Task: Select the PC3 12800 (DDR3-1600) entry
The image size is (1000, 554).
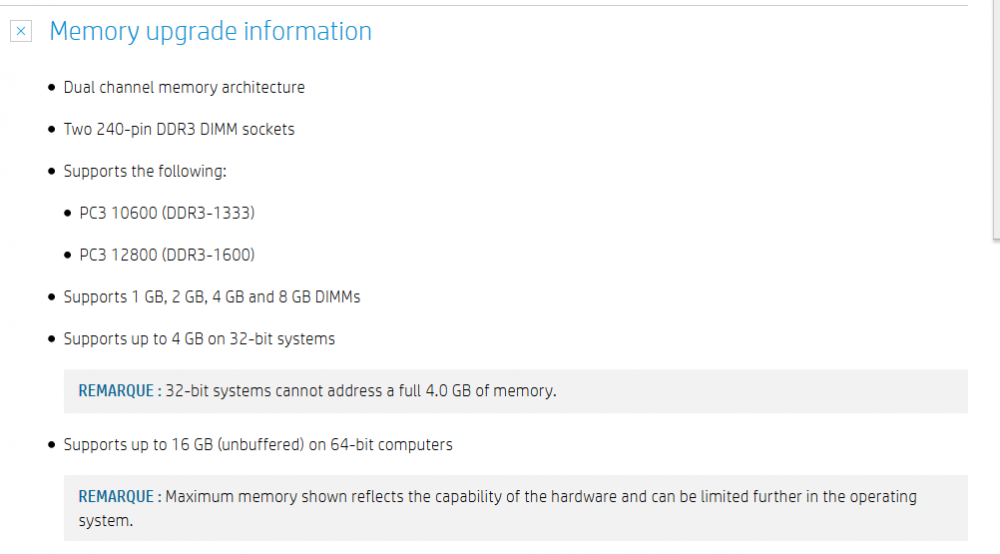Action: coord(167,255)
